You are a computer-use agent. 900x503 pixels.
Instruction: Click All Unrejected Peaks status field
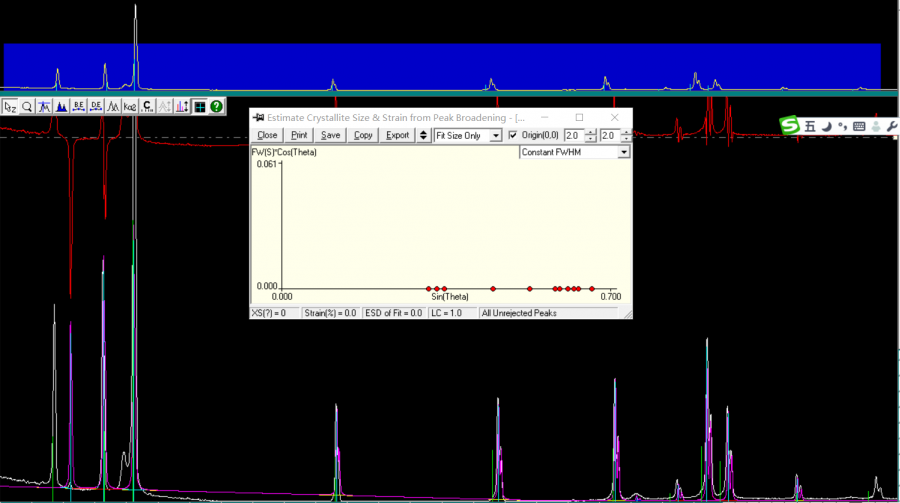pos(519,313)
